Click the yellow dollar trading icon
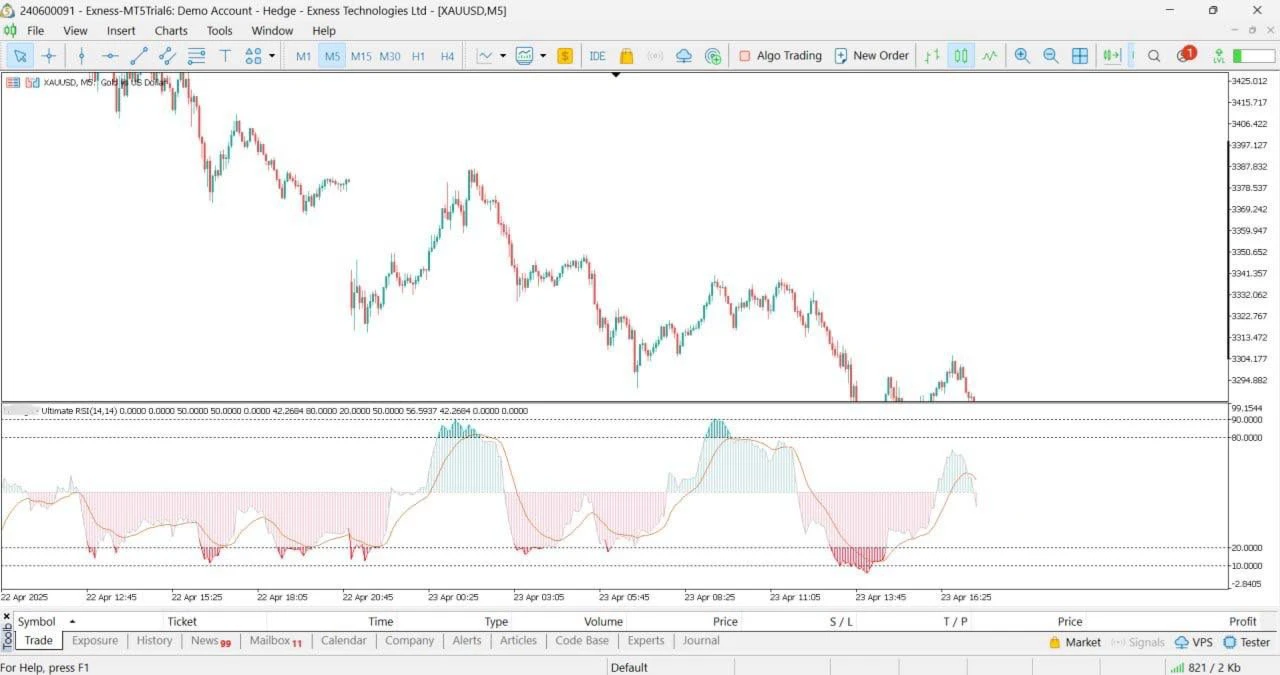This screenshot has width=1280, height=675. coord(565,56)
